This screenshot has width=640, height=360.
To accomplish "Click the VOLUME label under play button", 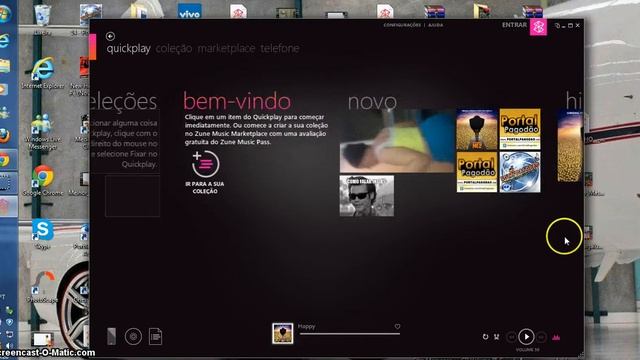I will (x=527, y=350).
